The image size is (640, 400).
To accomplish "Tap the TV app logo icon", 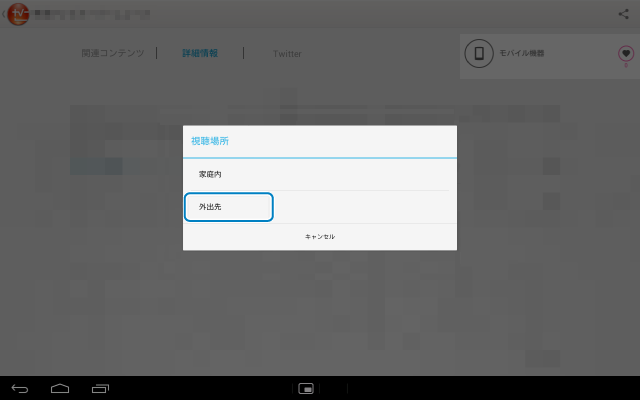I will 18,15.
